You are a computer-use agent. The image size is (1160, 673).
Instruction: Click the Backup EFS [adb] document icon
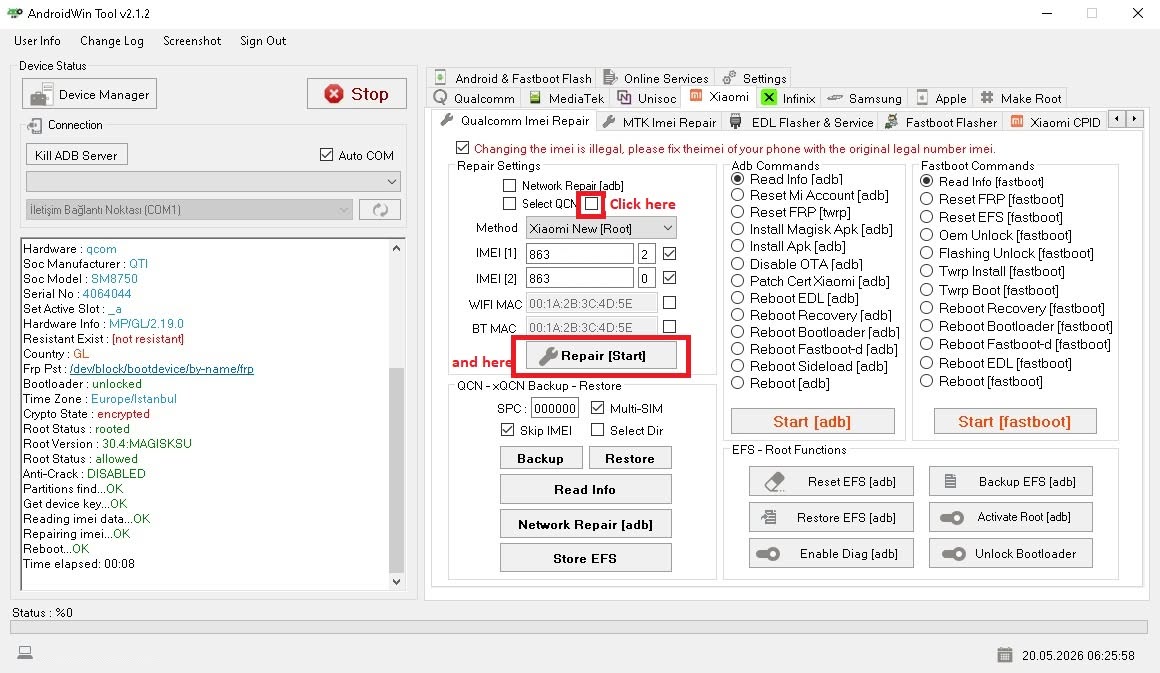951,481
